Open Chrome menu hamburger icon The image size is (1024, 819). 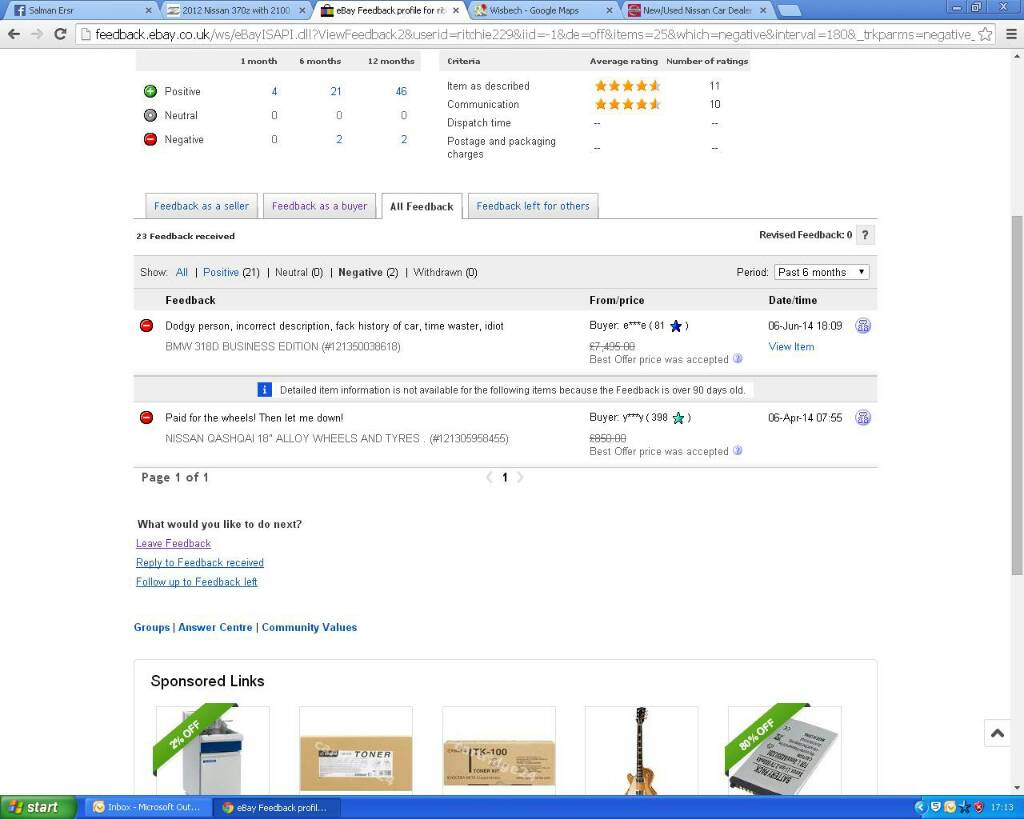pos(1009,34)
